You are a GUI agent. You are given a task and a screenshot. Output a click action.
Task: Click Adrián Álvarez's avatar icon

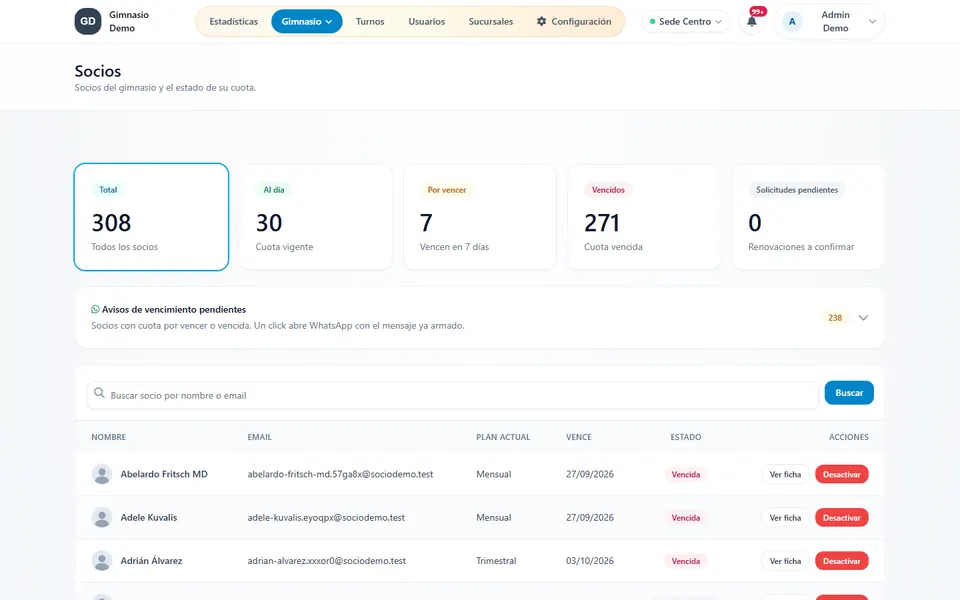(x=102, y=561)
